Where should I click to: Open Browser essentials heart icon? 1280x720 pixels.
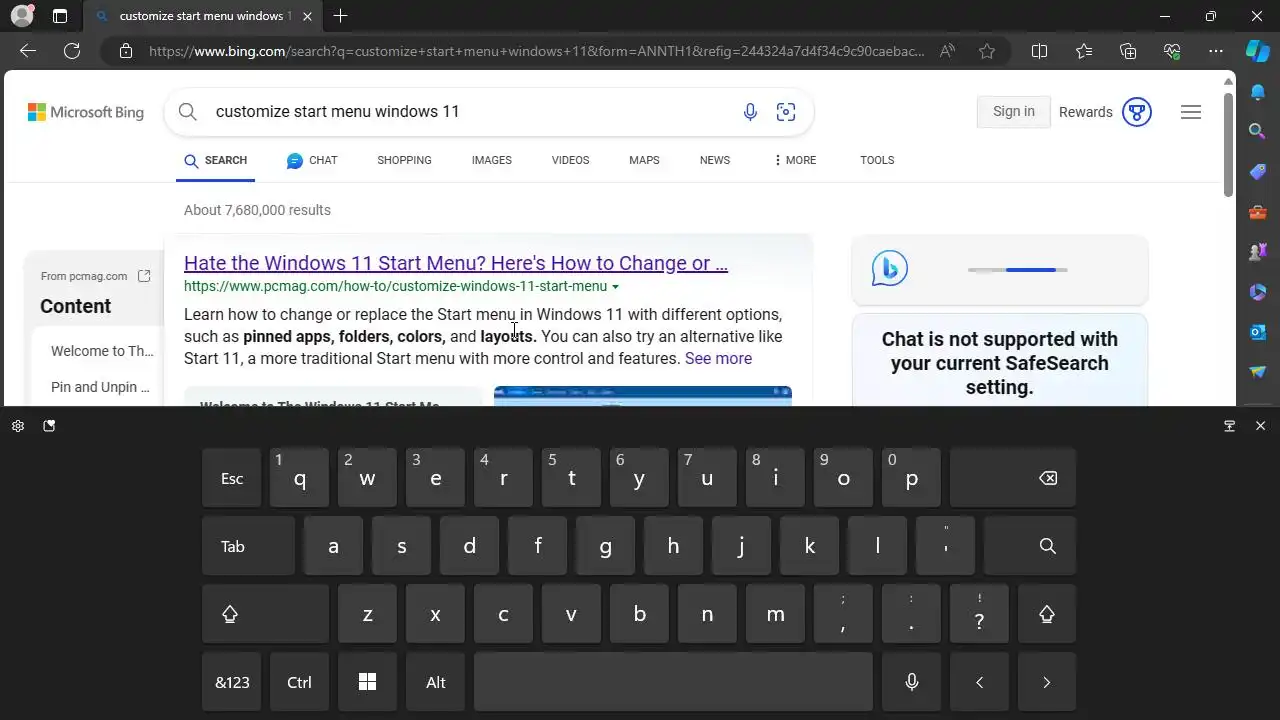pos(1172,51)
